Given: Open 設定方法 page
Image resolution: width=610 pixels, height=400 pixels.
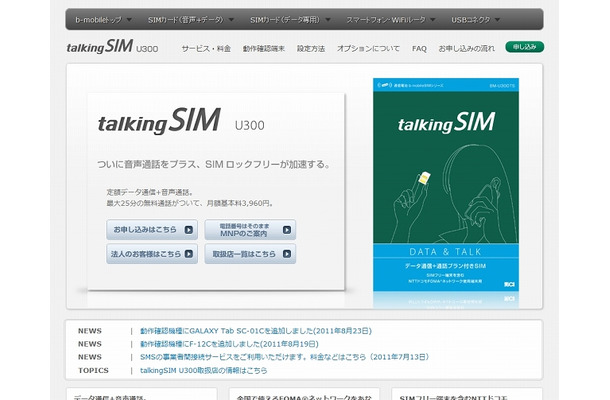Looking at the screenshot, I should (311, 49).
